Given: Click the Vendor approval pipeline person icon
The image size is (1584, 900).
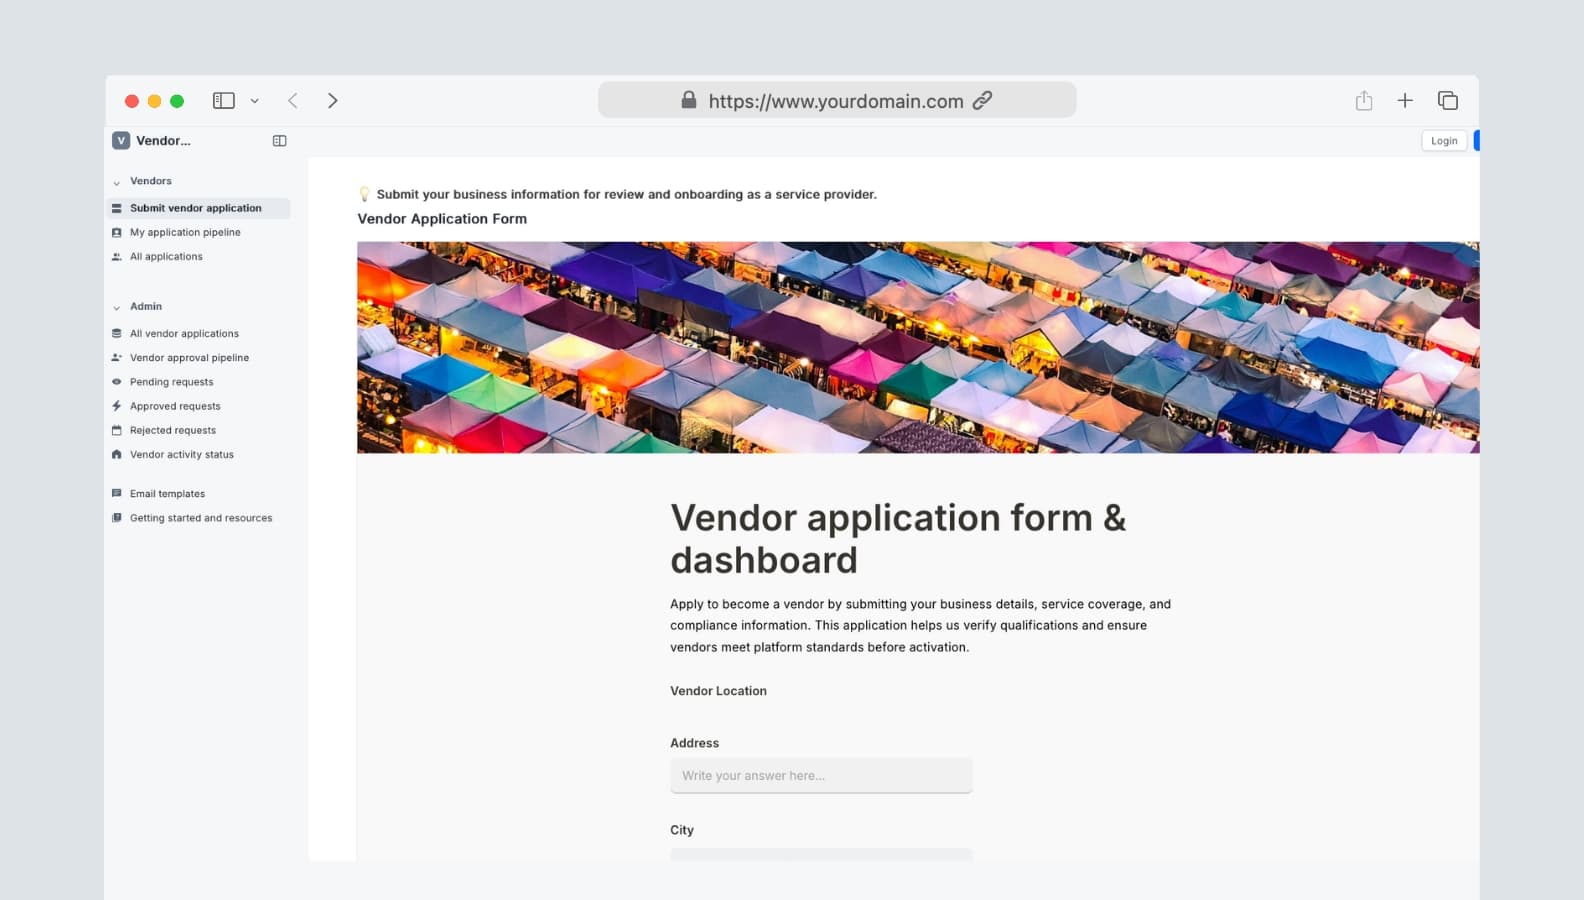Looking at the screenshot, I should [x=117, y=357].
